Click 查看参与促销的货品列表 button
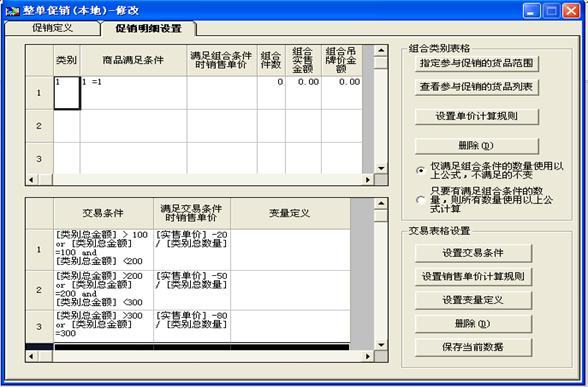Image resolution: width=588 pixels, height=387 pixels. 477,87
